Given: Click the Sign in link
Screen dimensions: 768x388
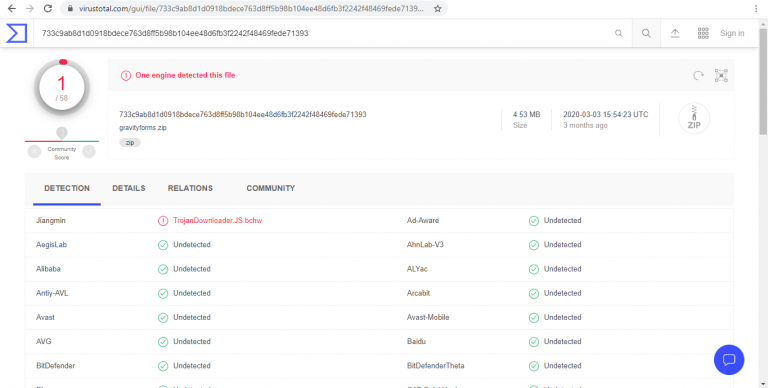Looking at the screenshot, I should [732, 33].
